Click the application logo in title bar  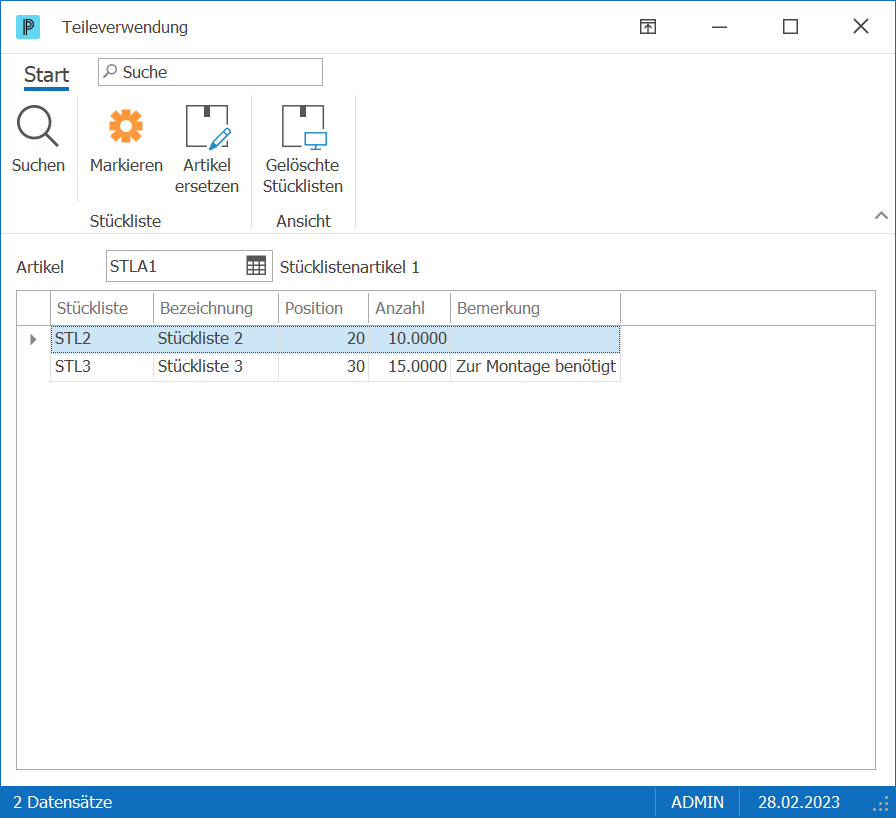28,27
